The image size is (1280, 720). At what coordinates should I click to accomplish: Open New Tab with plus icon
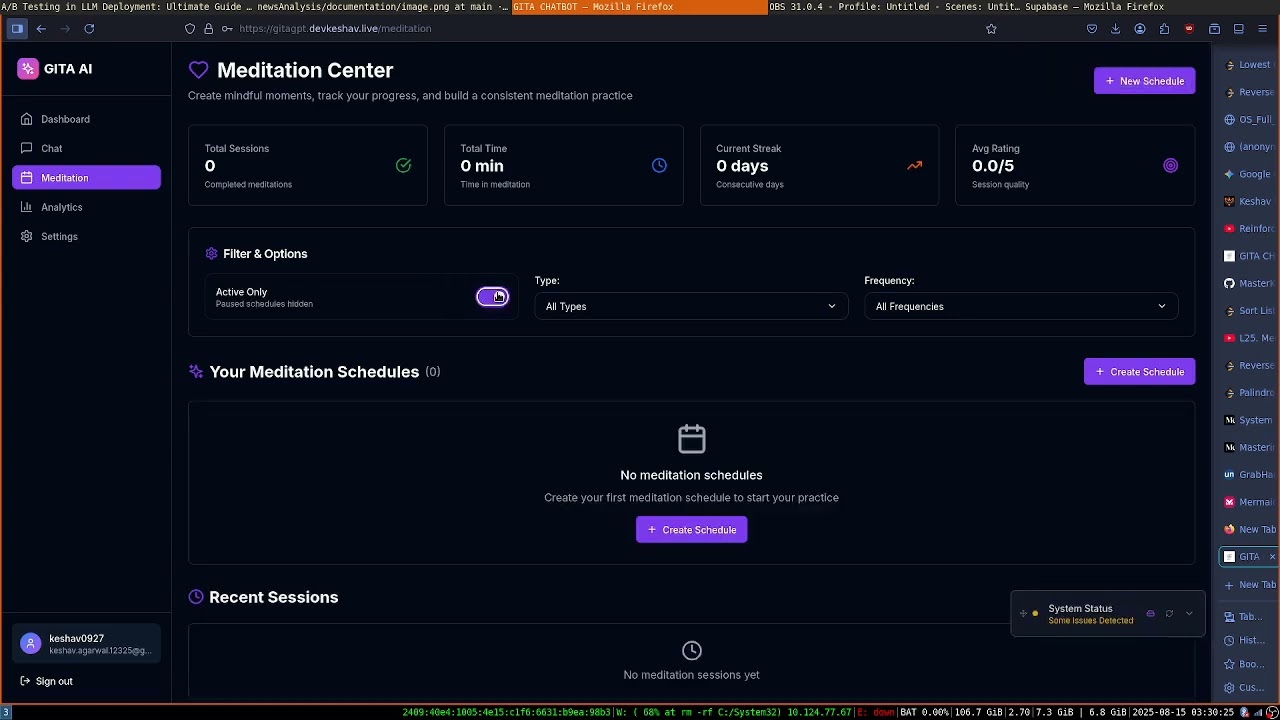coord(1249,585)
